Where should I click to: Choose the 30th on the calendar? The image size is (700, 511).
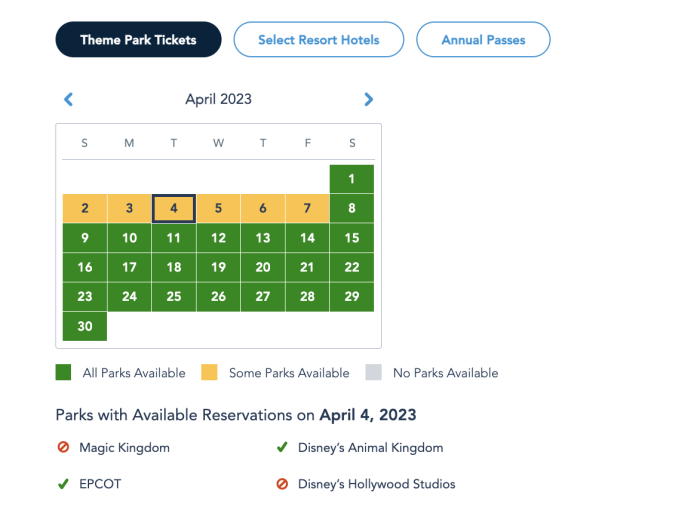pyautogui.click(x=85, y=326)
